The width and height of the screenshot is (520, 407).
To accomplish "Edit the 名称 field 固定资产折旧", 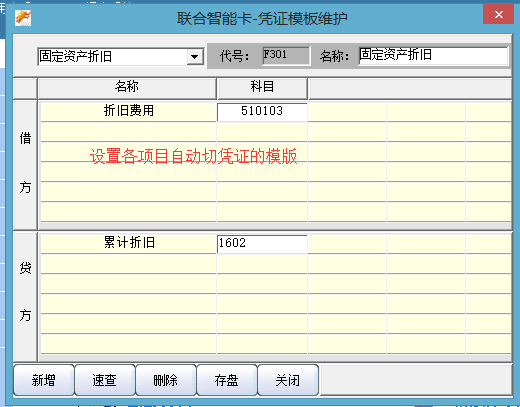I will tap(433, 55).
